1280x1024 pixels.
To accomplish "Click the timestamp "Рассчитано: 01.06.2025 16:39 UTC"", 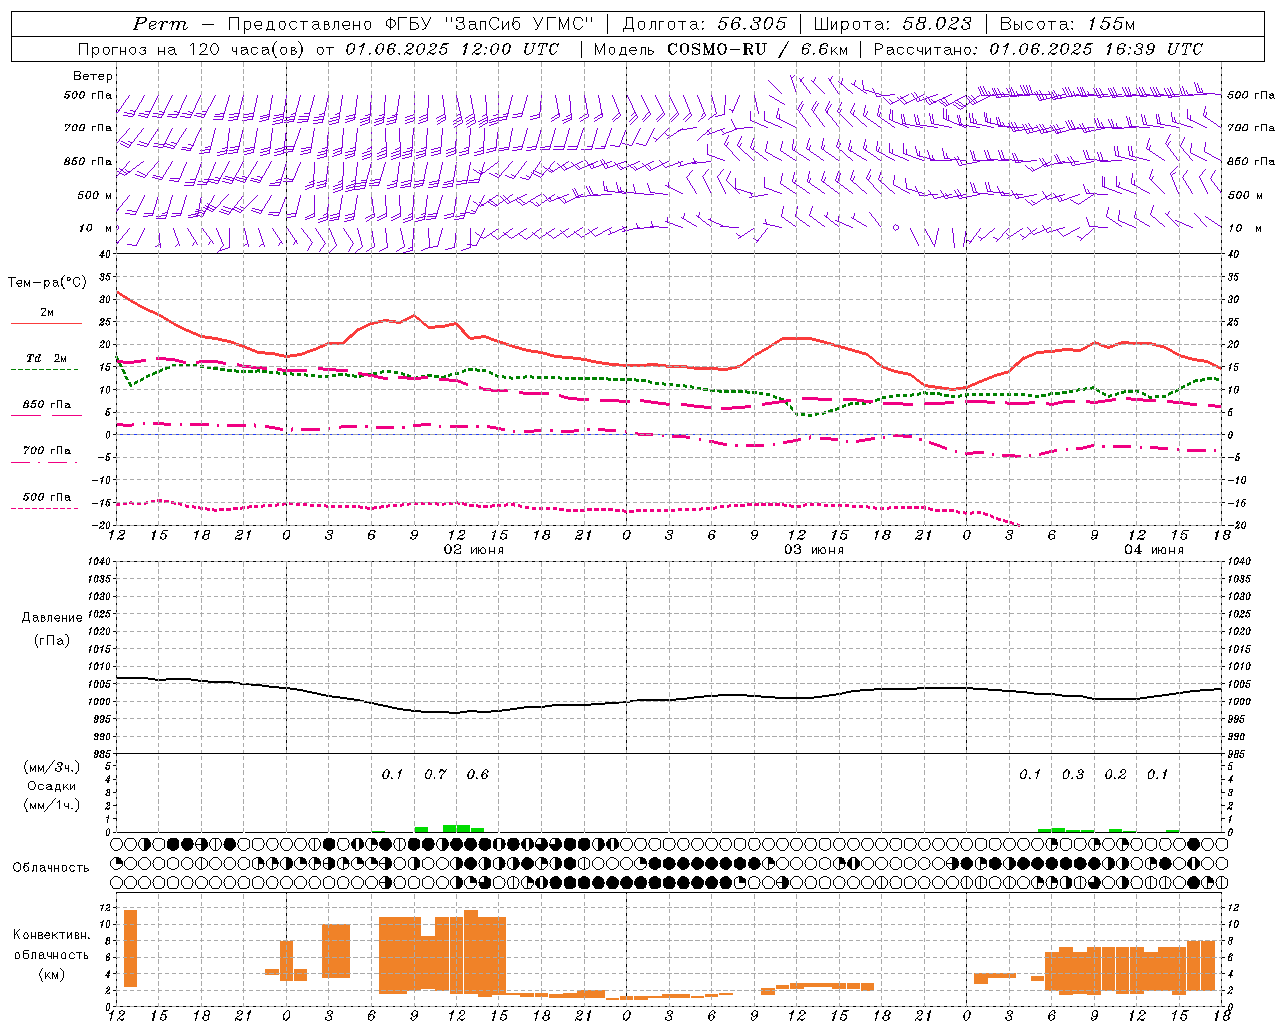I will tap(1038, 49).
